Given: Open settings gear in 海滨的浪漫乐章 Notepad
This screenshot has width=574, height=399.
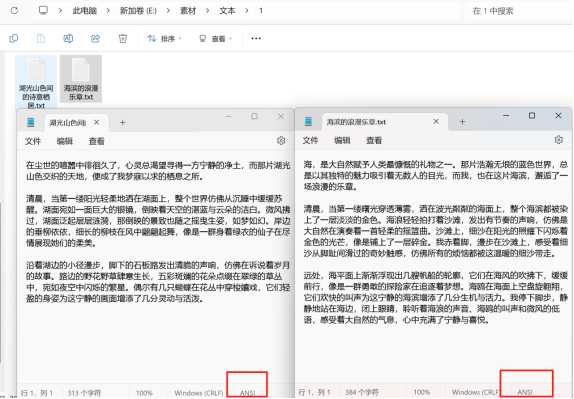Looking at the screenshot, I should click(559, 140).
